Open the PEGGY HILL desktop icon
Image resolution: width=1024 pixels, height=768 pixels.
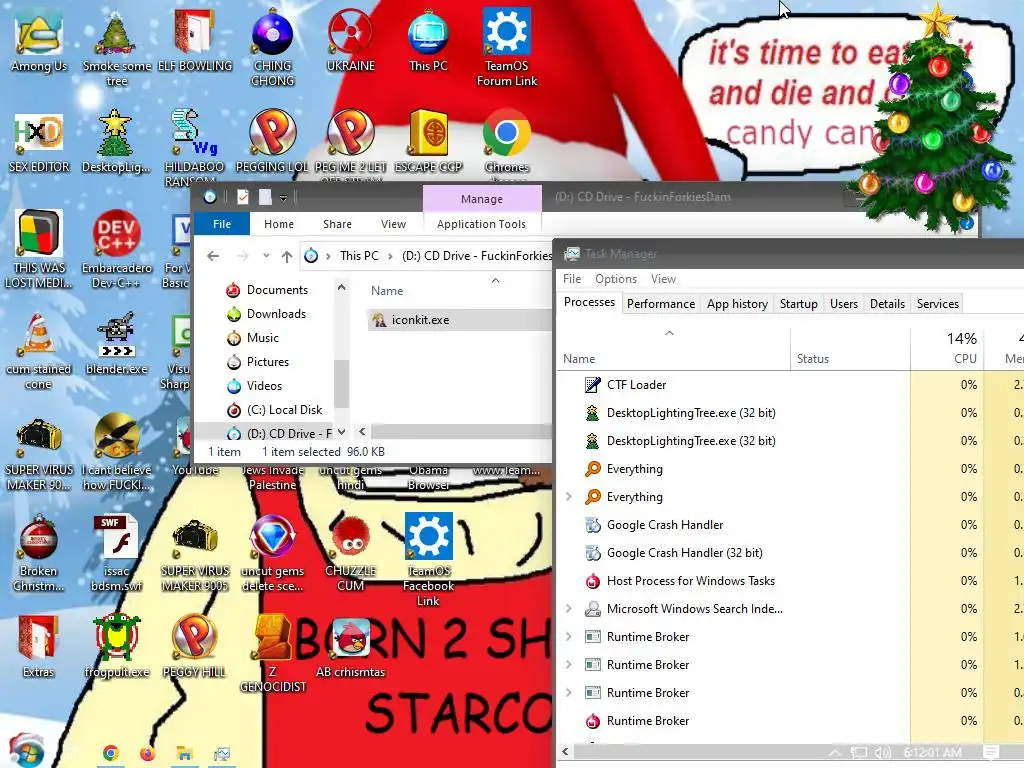click(195, 647)
